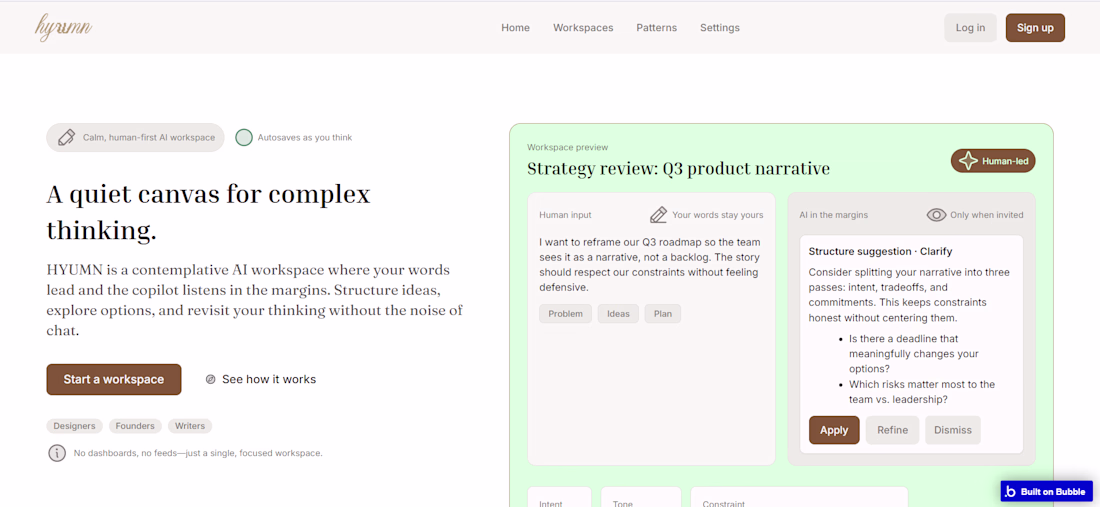Apply the structure suggestion

point(834,430)
